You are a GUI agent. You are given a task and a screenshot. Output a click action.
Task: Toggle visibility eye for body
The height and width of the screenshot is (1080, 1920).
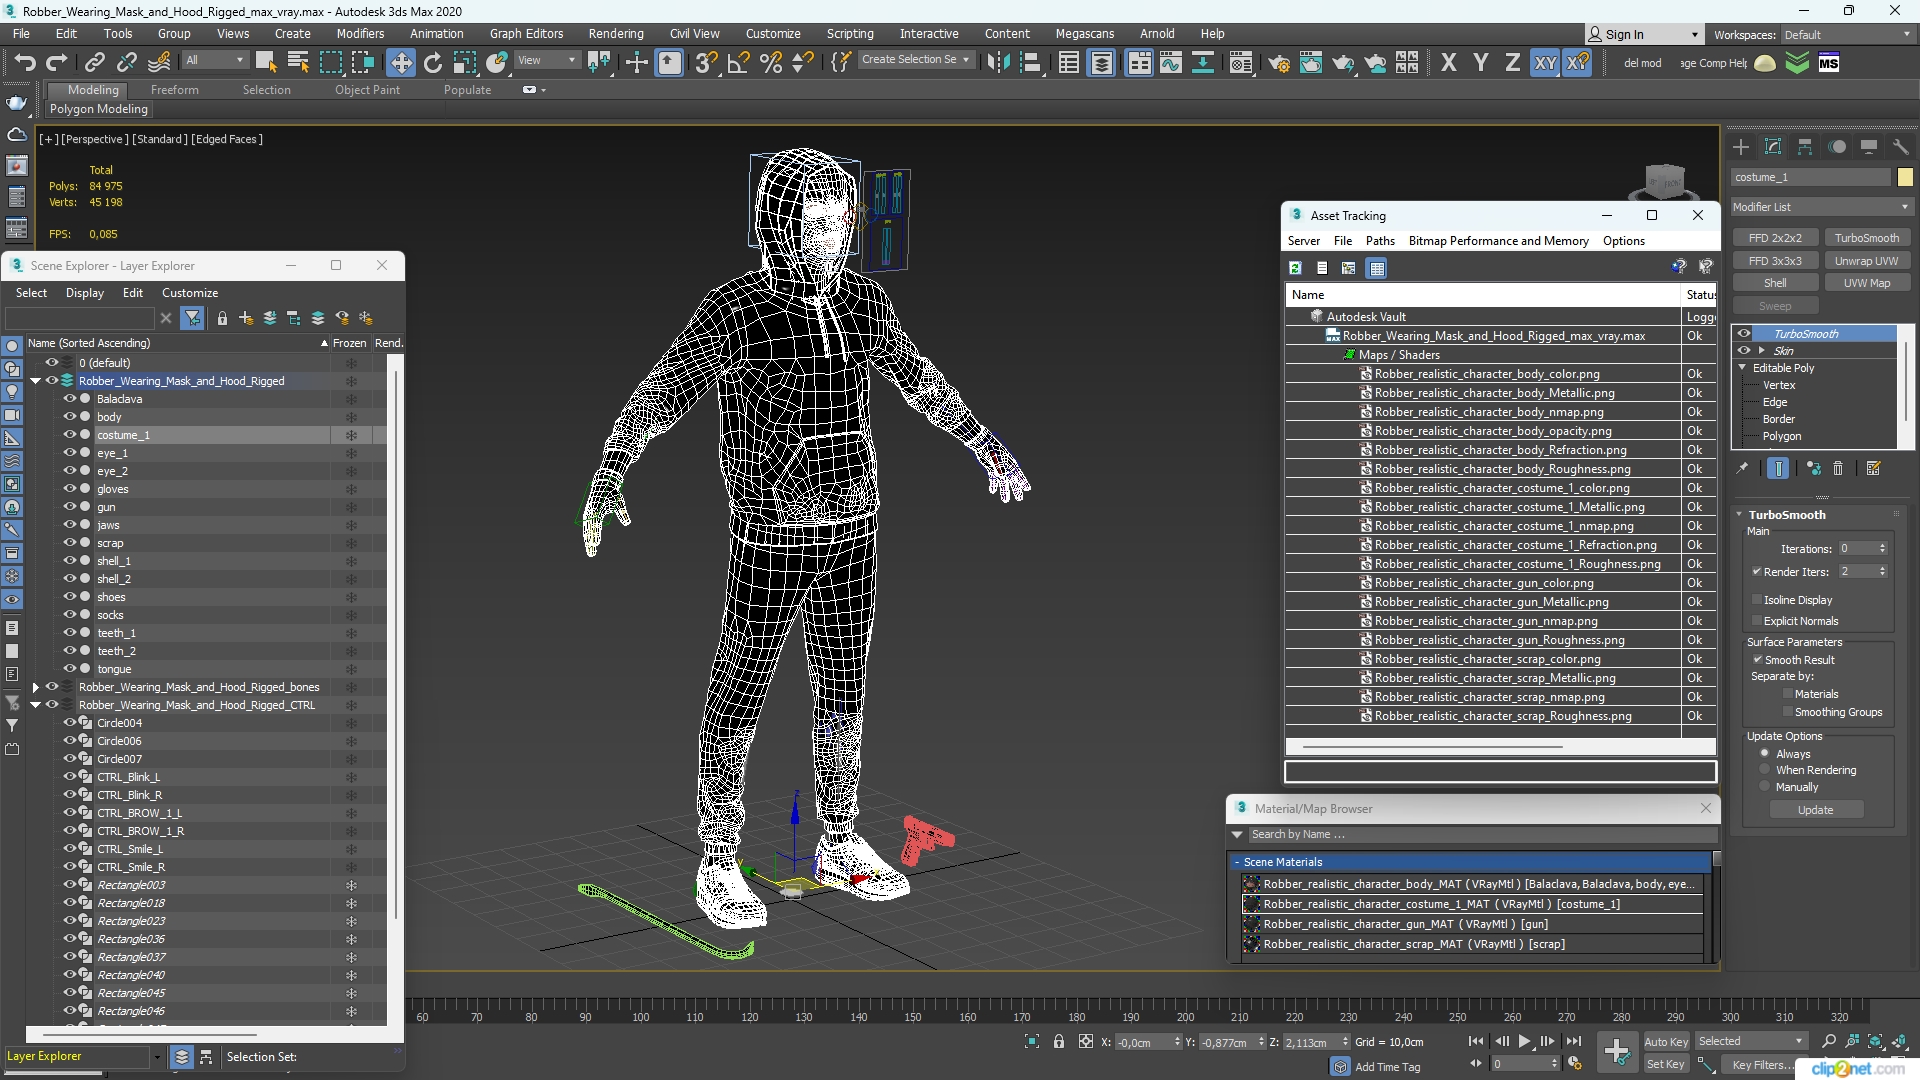click(x=70, y=417)
